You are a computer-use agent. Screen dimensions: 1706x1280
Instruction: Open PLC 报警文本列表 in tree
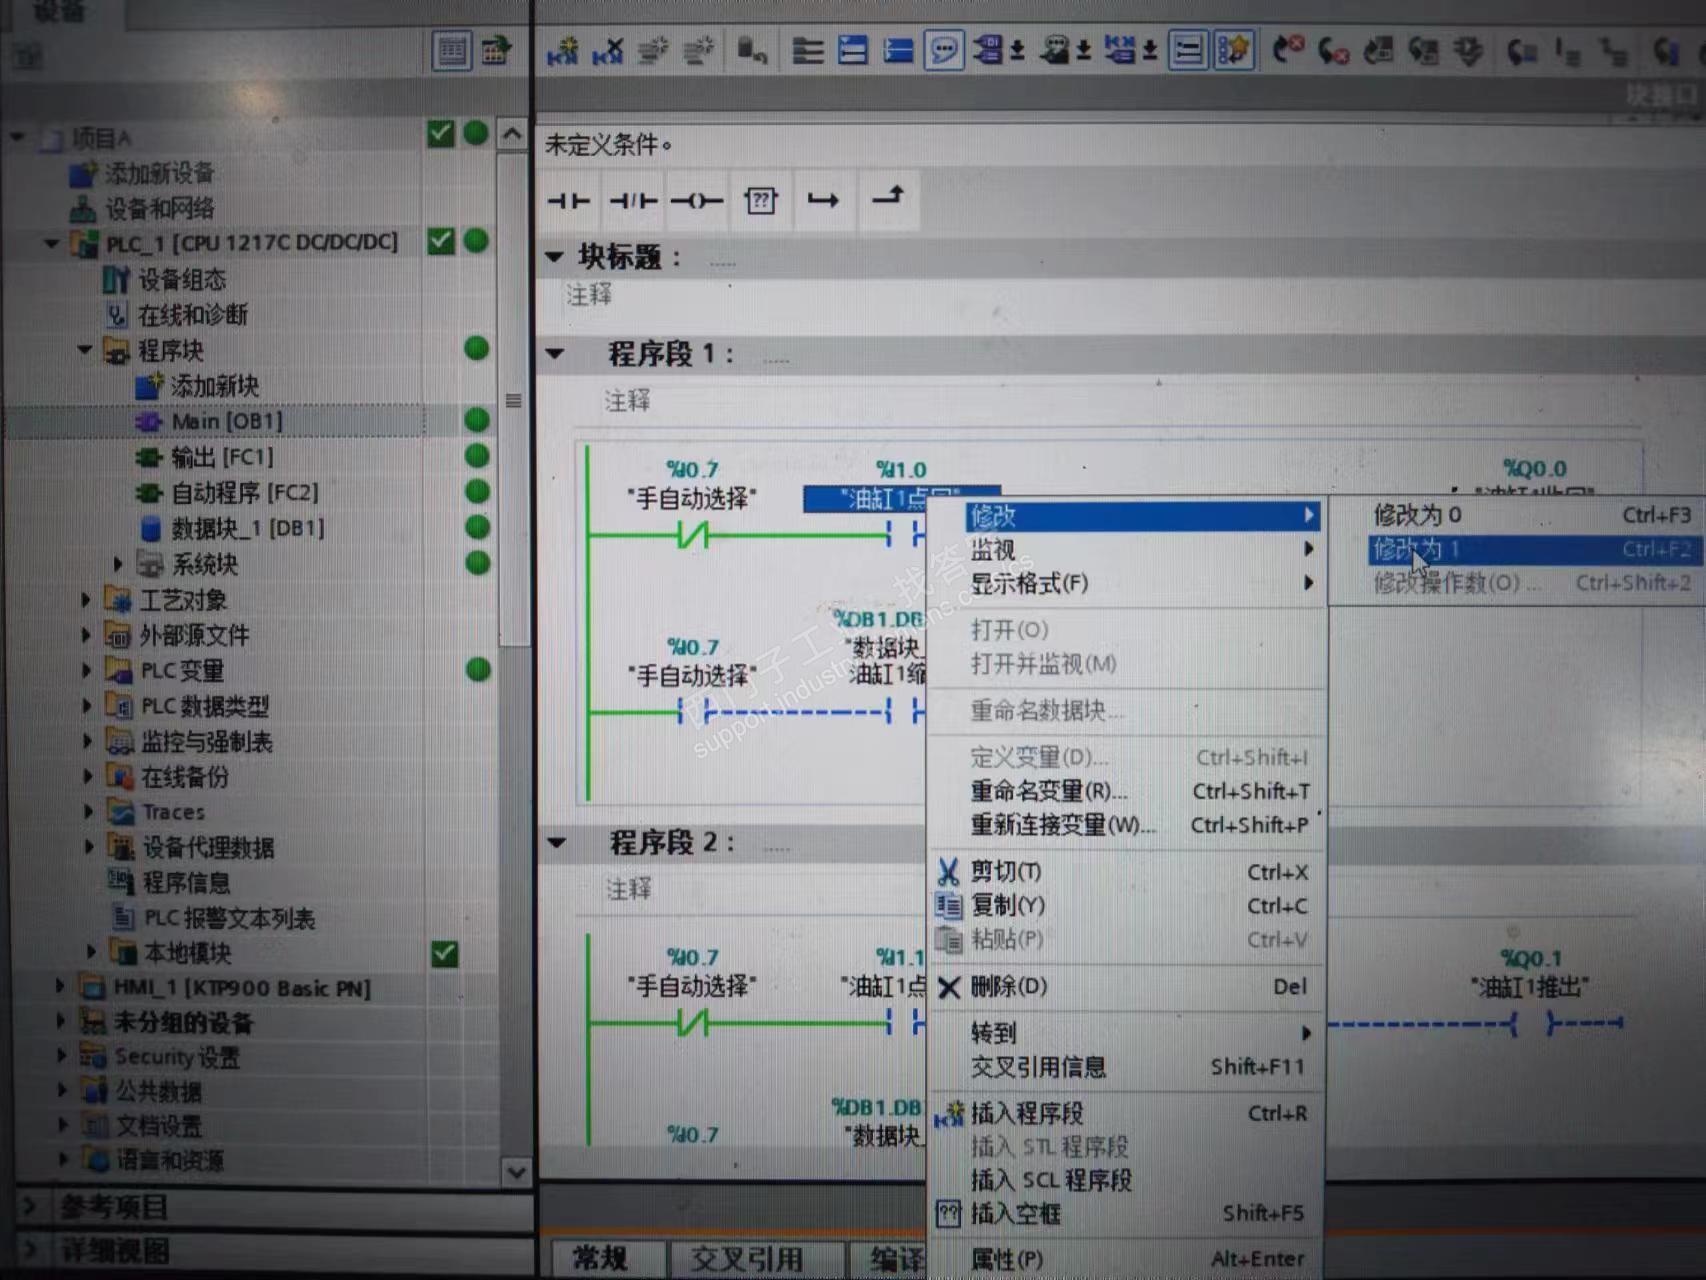point(229,918)
